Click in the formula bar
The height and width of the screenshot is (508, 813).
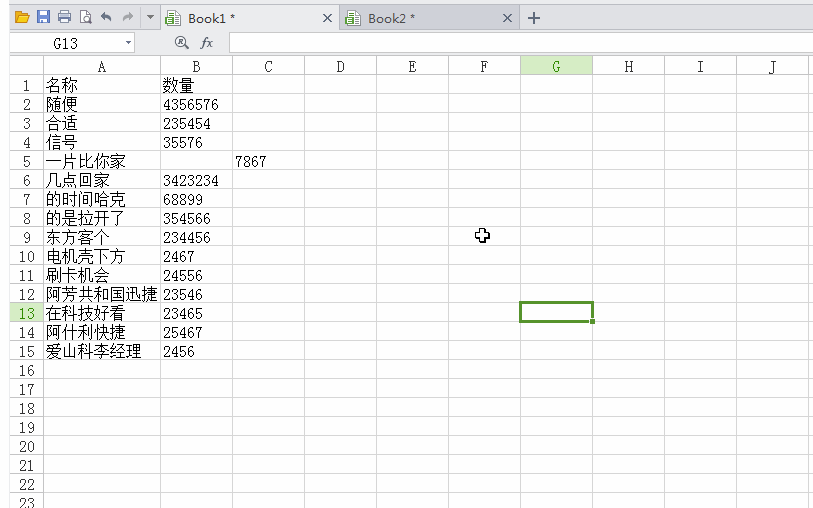pos(521,43)
